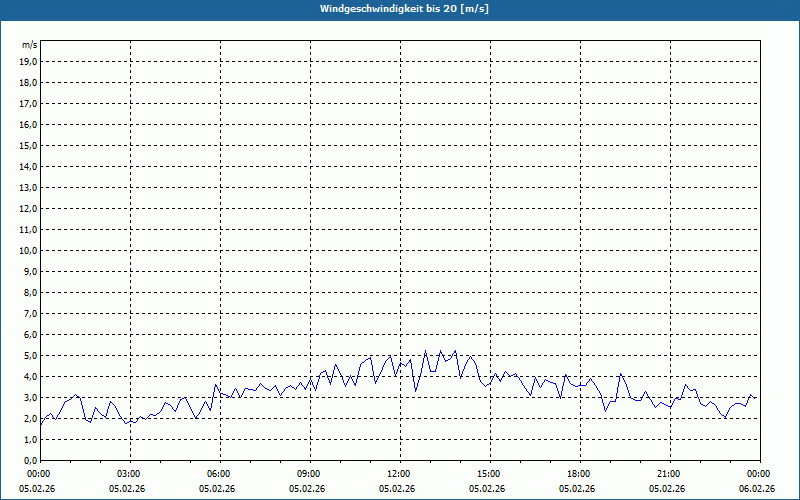Click the 16,0 y-axis label

coord(28,124)
